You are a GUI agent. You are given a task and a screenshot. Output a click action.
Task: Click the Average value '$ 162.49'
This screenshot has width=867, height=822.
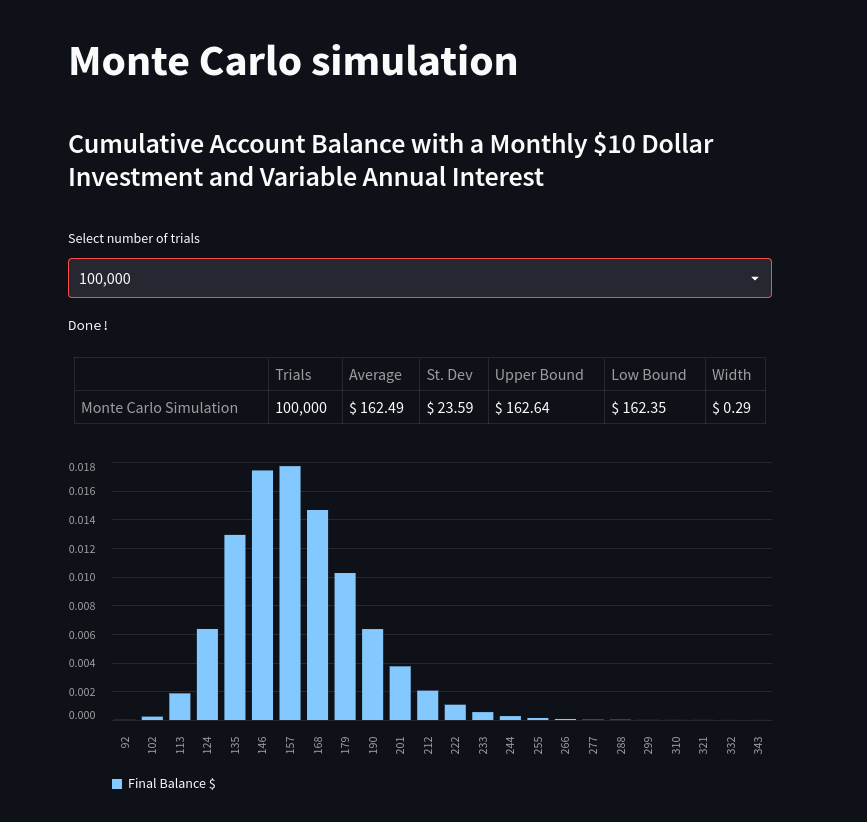pos(375,407)
